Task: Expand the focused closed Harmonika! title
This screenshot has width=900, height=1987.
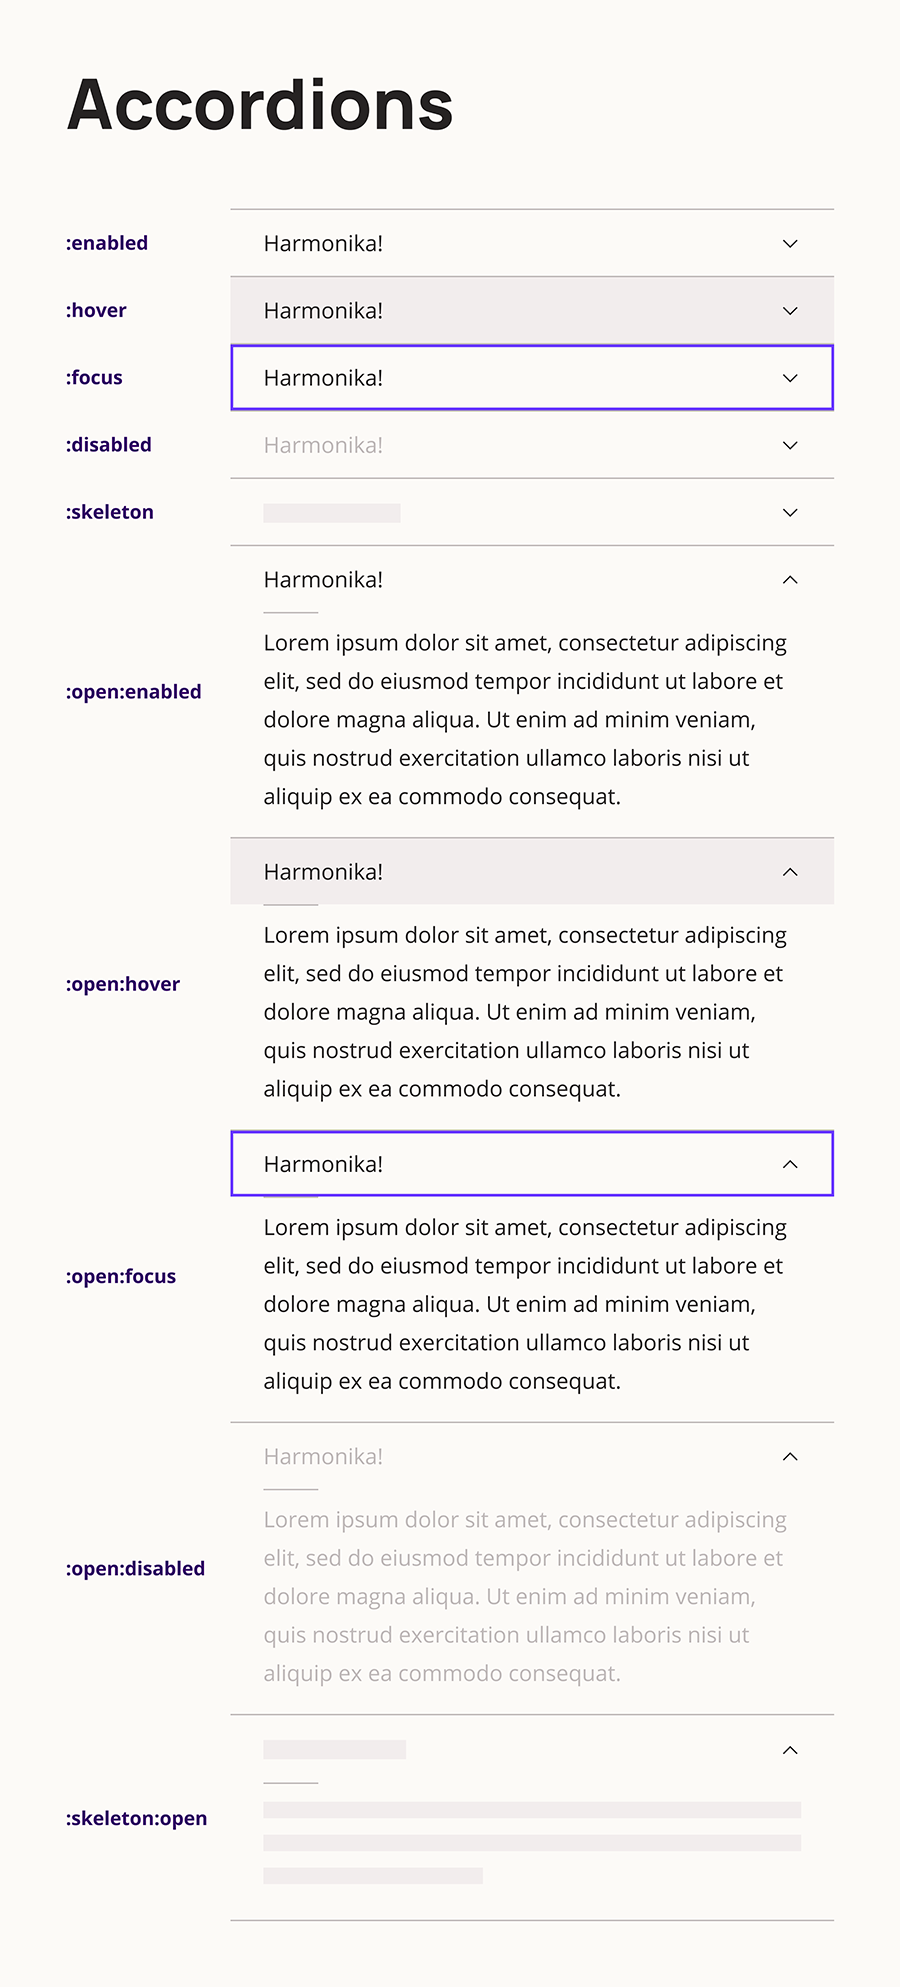Action: pos(323,378)
